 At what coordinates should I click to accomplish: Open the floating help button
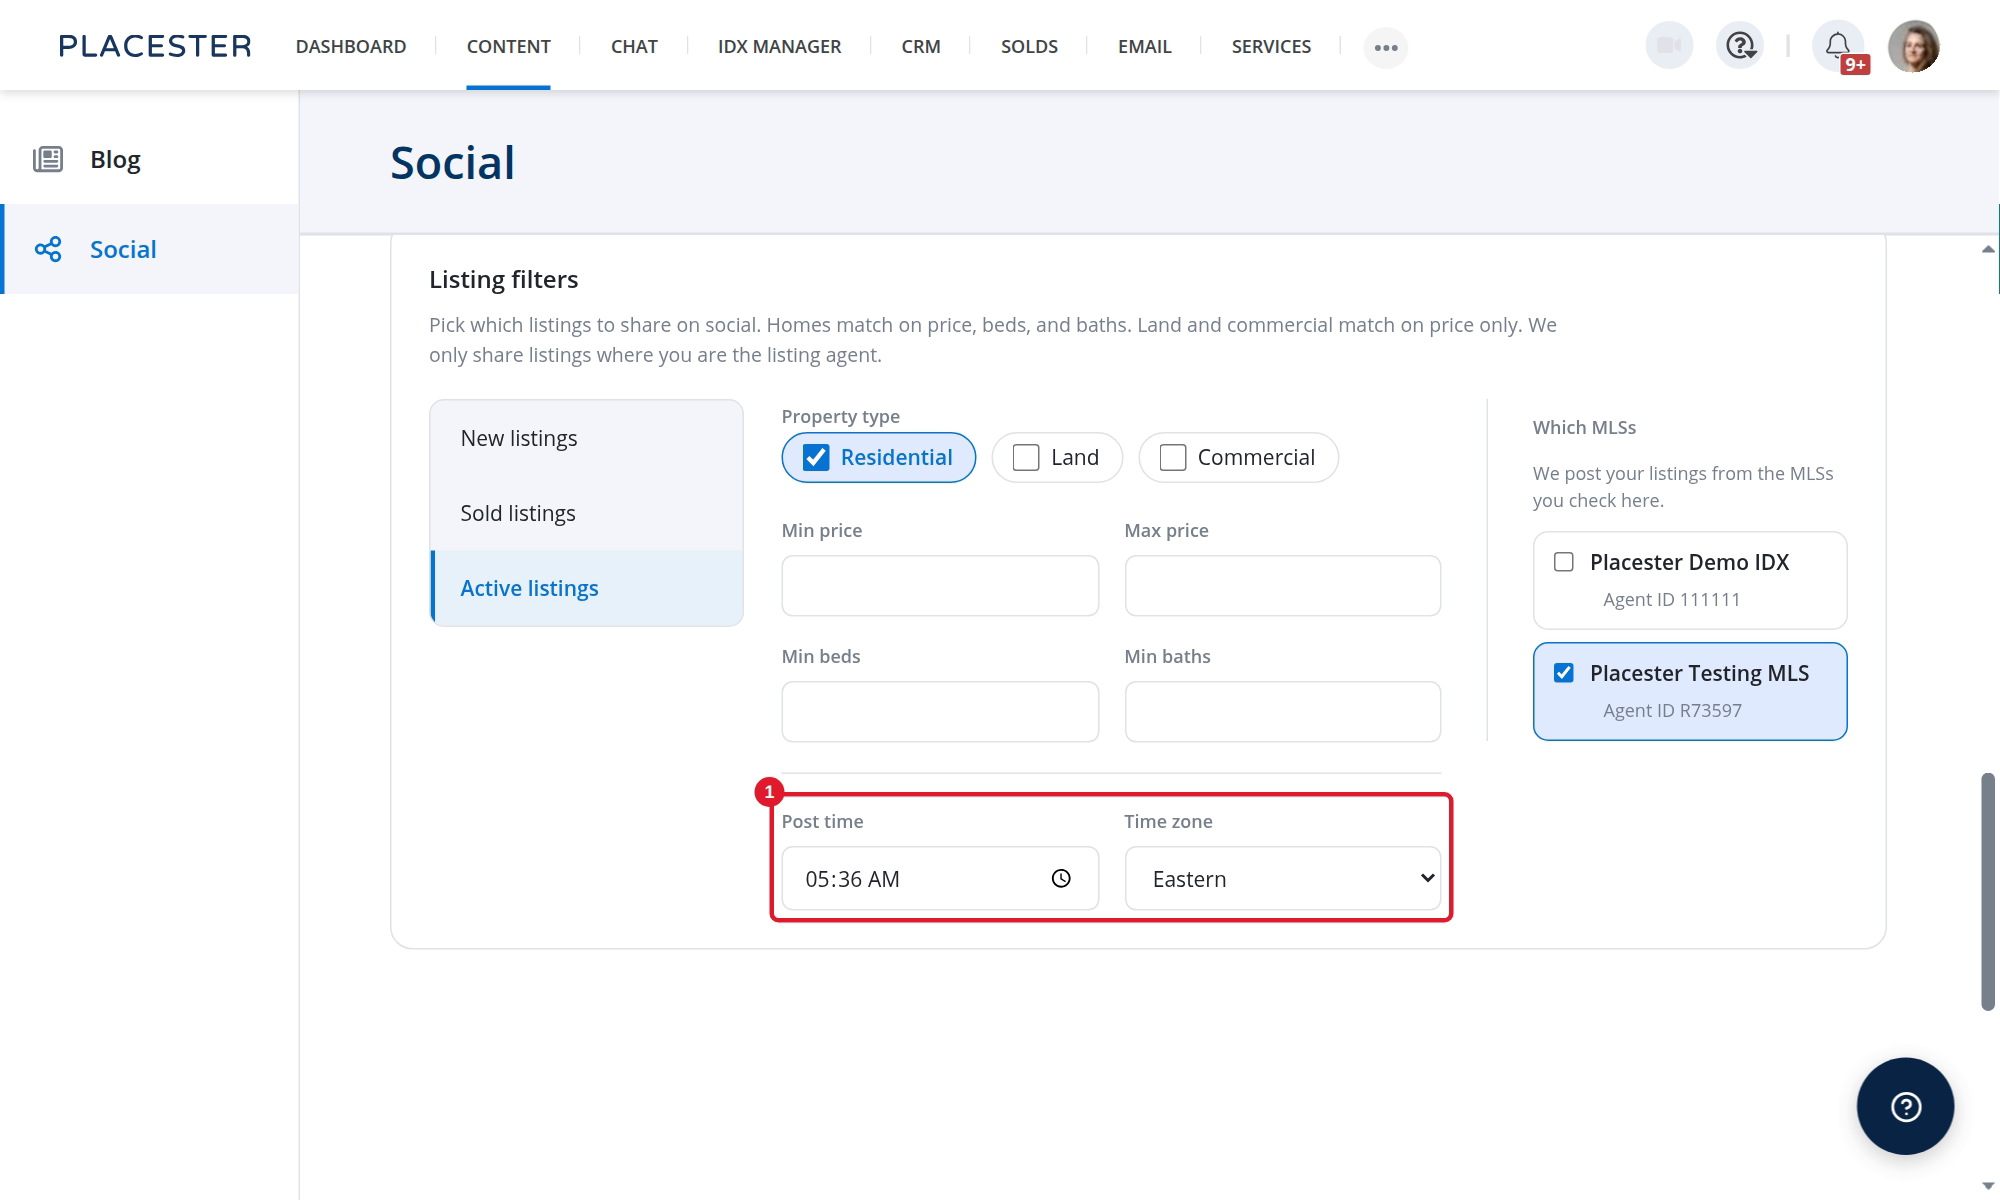[x=1906, y=1107]
